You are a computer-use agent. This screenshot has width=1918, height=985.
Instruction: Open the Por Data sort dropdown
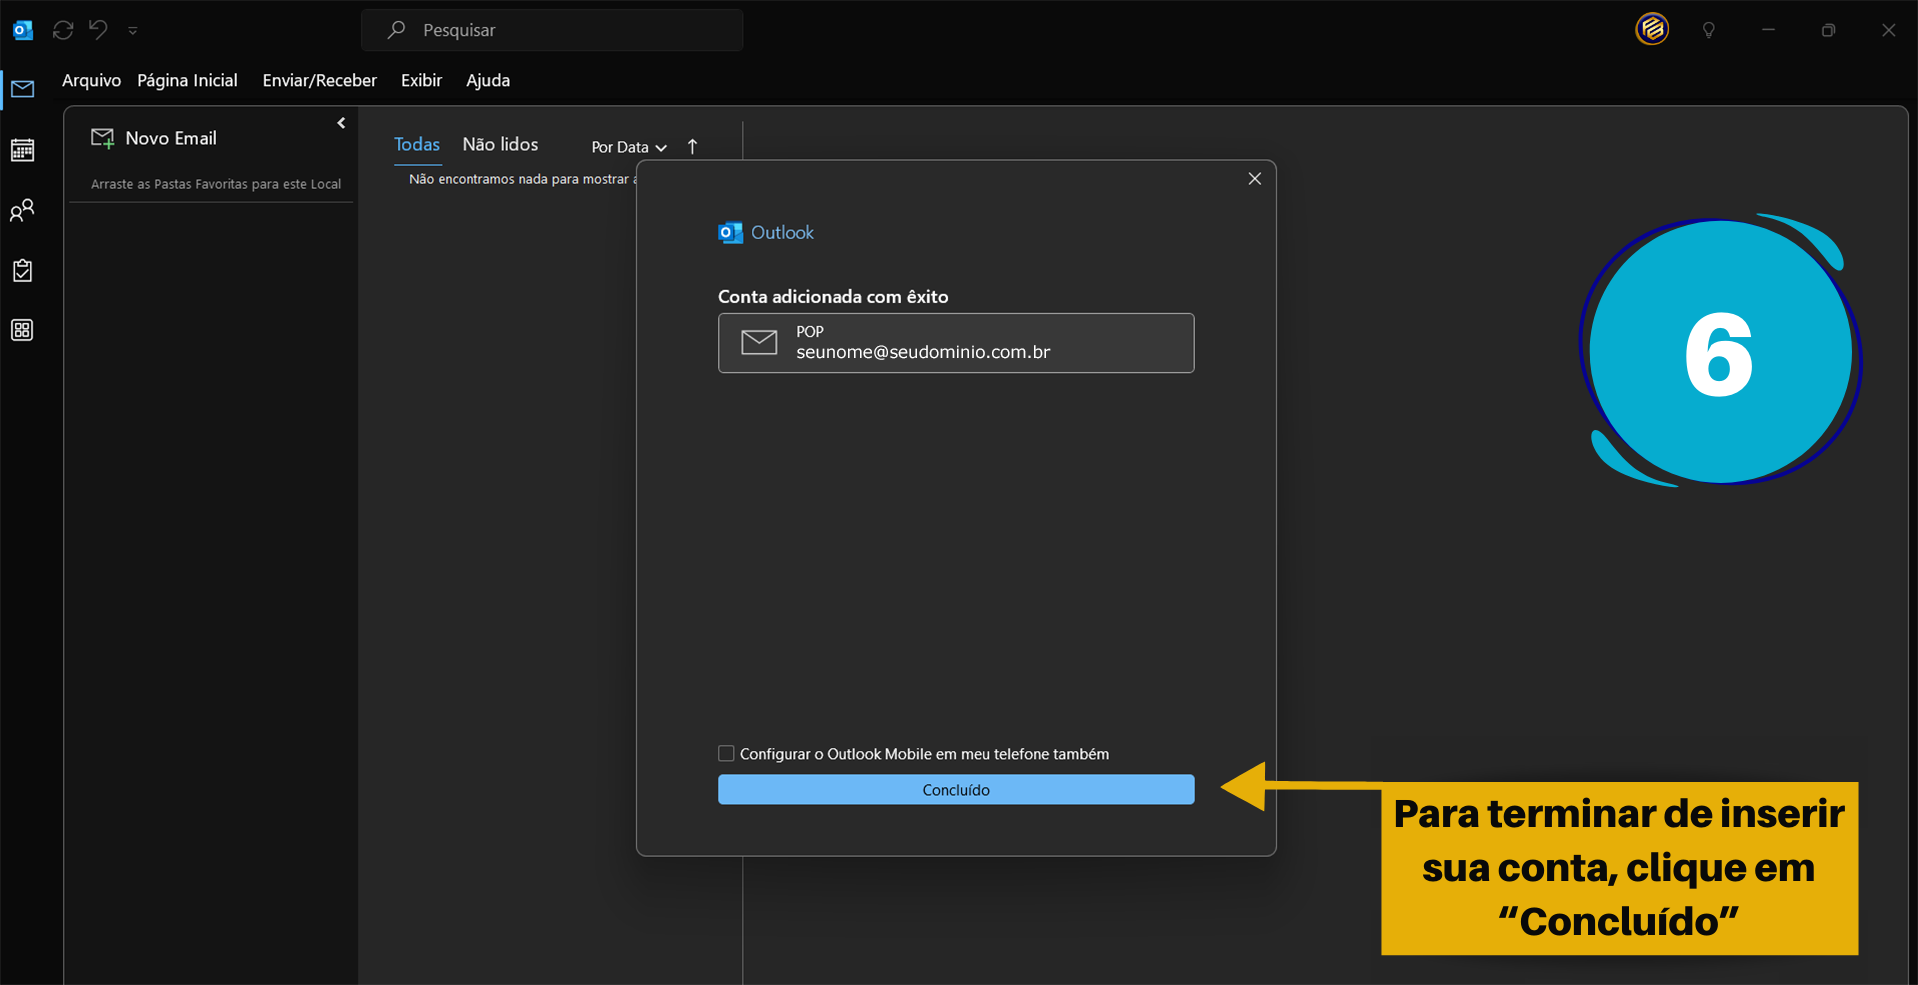coord(629,147)
